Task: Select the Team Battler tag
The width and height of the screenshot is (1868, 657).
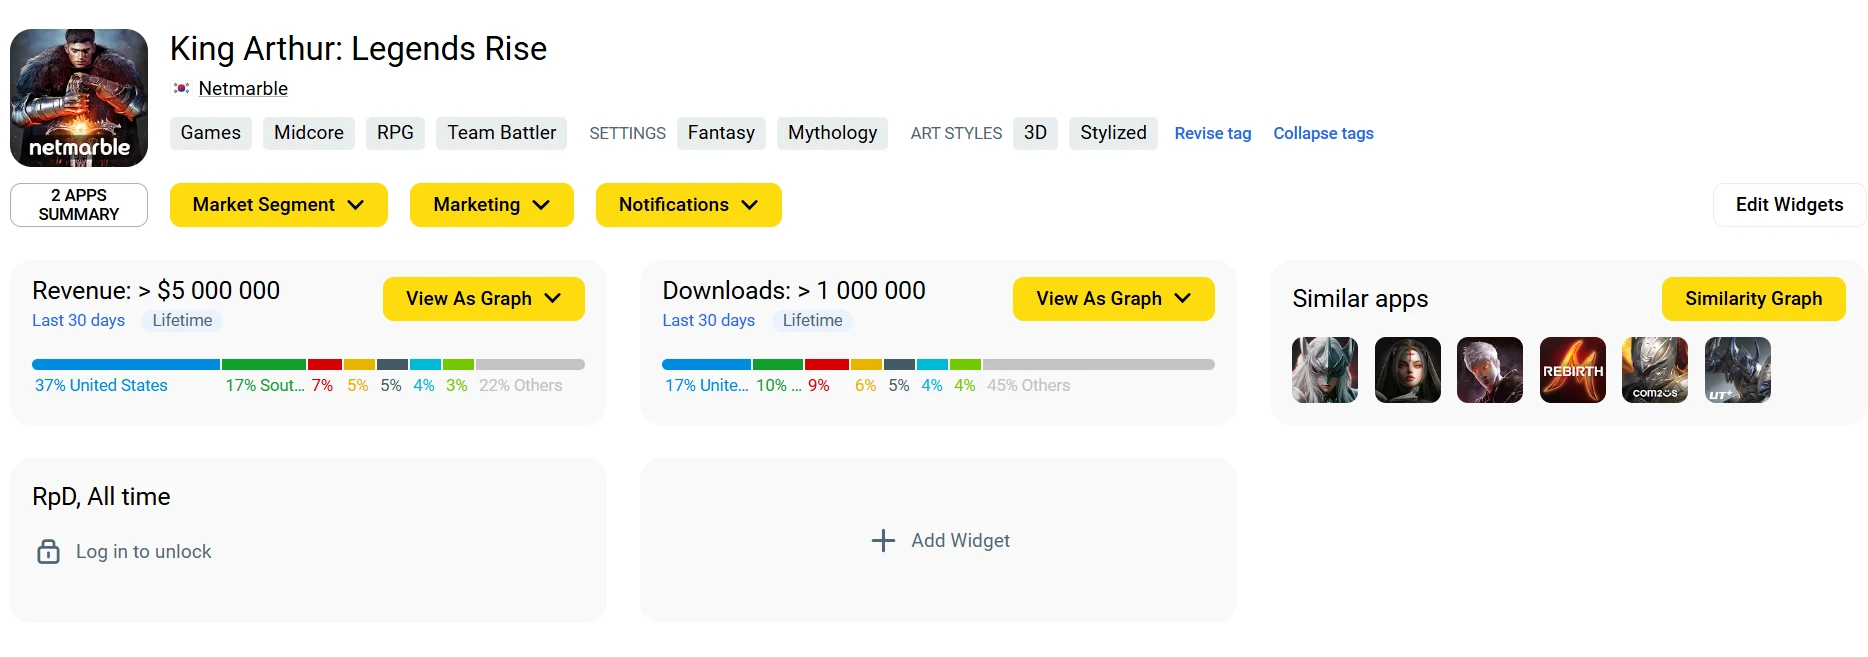Action: (501, 133)
